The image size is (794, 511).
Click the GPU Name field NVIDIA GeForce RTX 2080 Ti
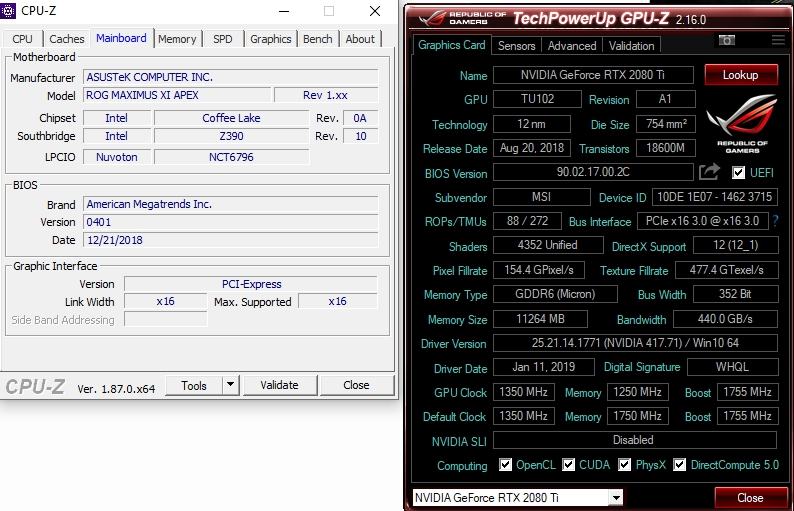[593, 75]
